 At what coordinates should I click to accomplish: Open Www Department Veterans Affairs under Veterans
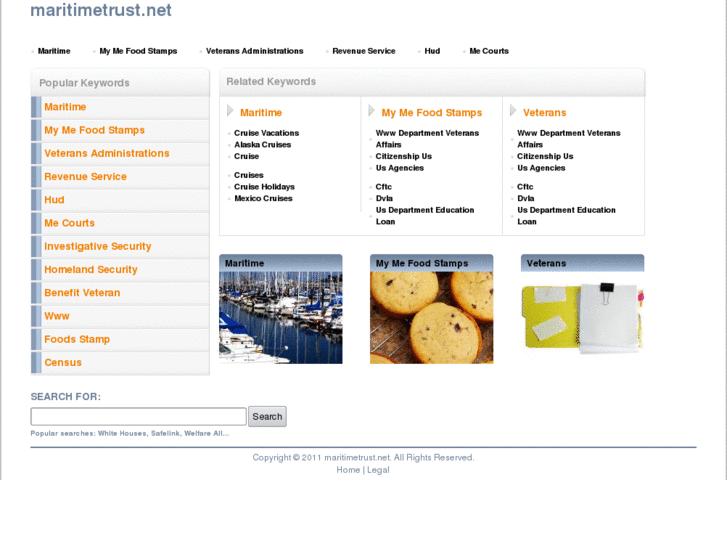pyautogui.click(x=568, y=139)
